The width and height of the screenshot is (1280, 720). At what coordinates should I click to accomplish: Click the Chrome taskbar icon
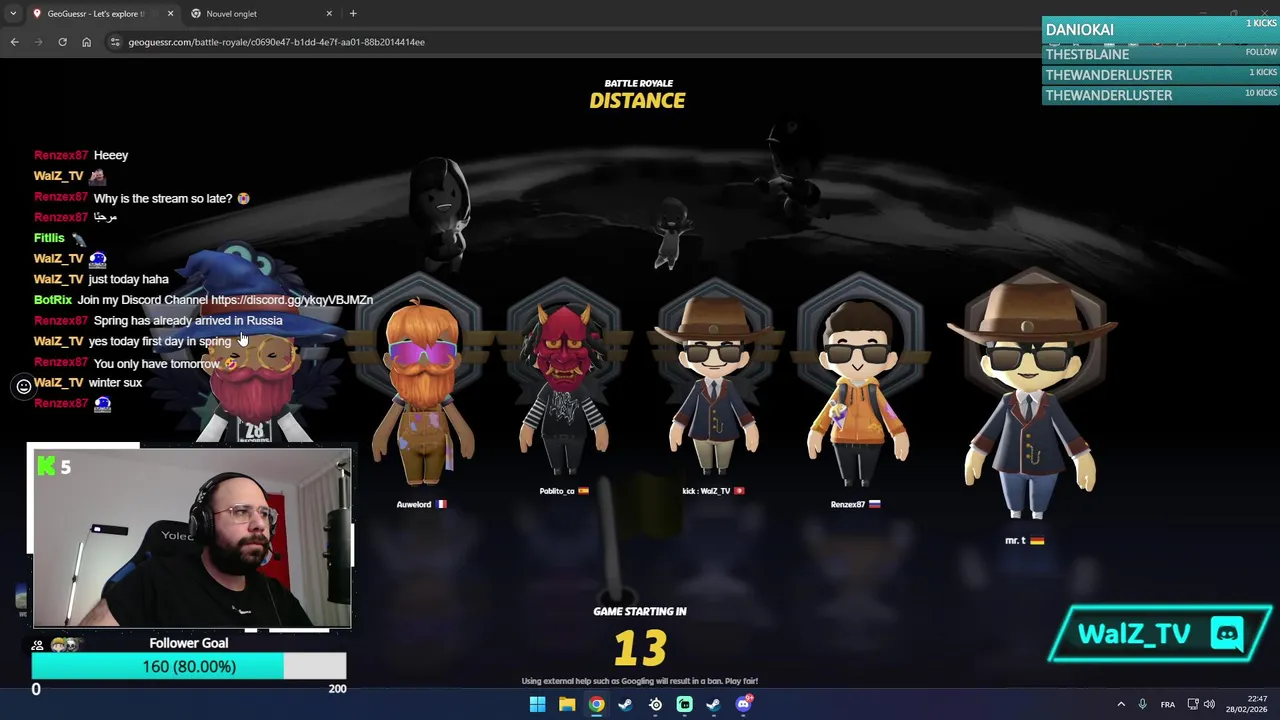[x=596, y=705]
